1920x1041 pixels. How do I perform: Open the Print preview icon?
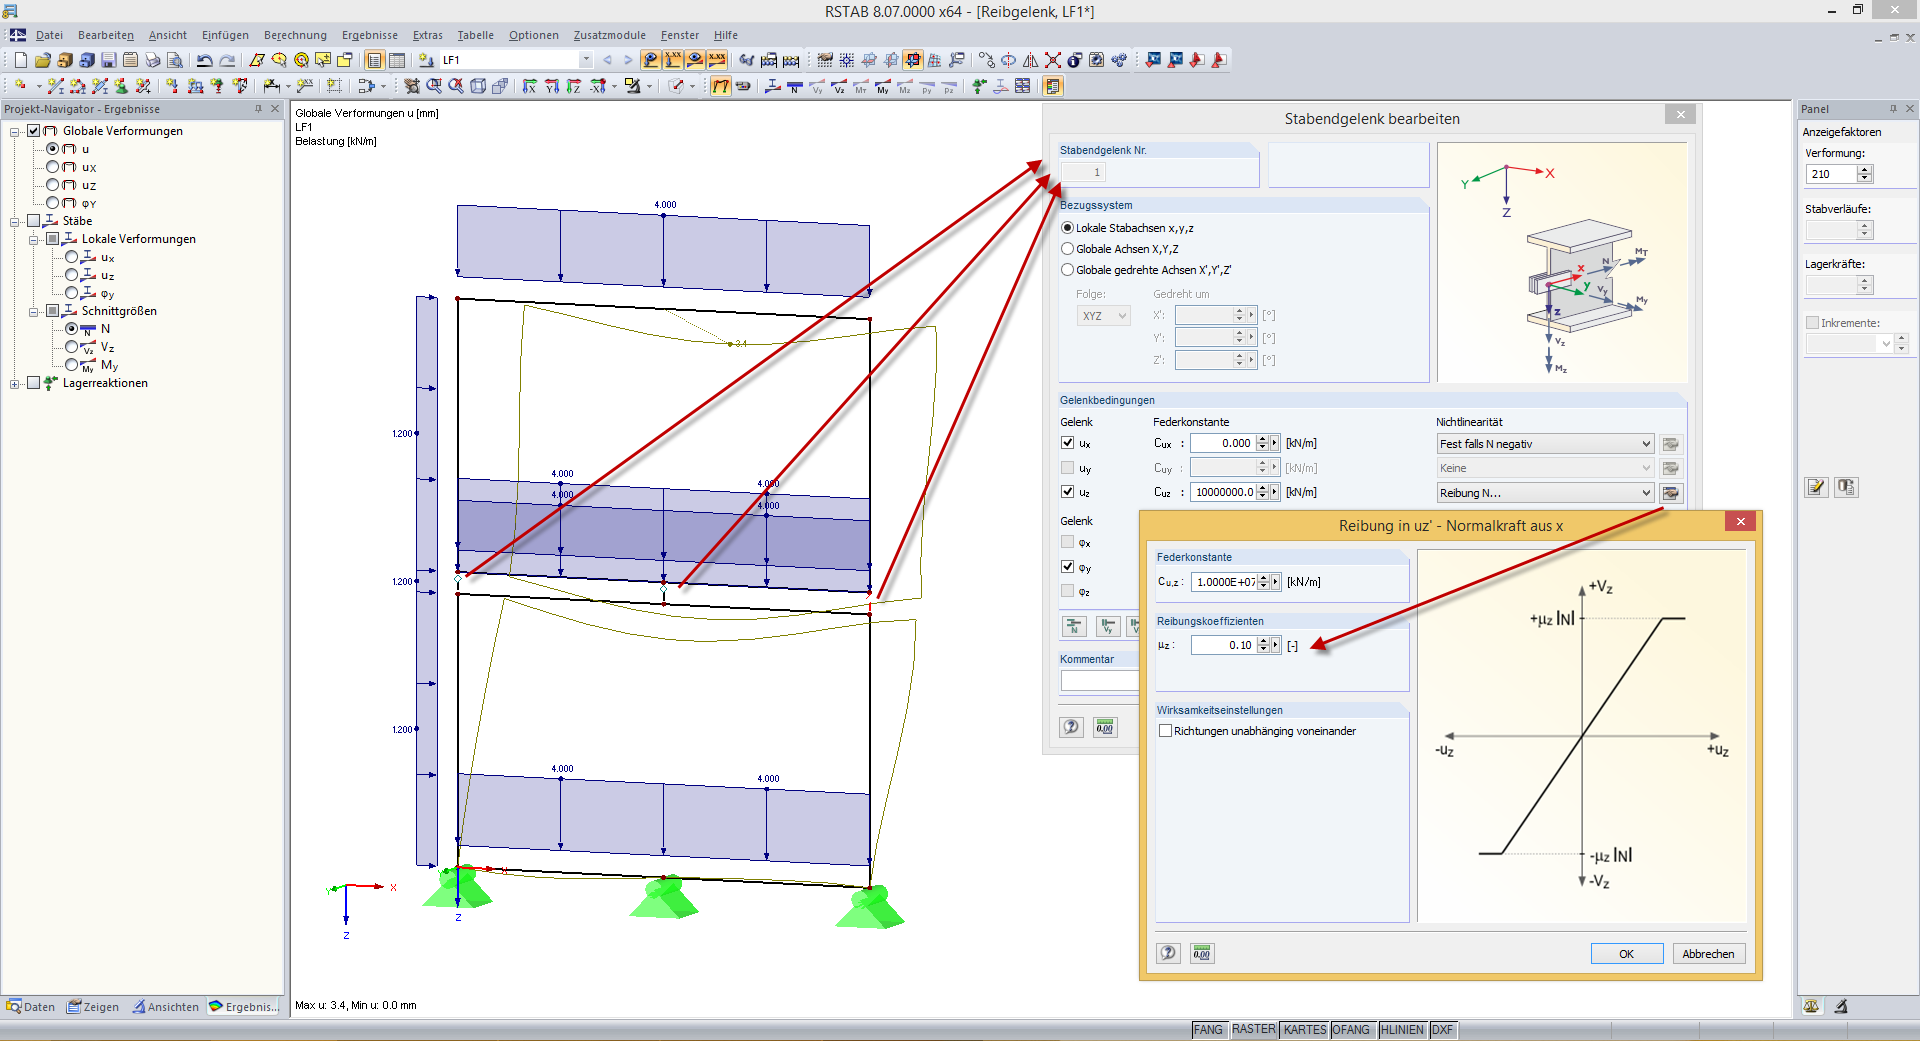(175, 60)
